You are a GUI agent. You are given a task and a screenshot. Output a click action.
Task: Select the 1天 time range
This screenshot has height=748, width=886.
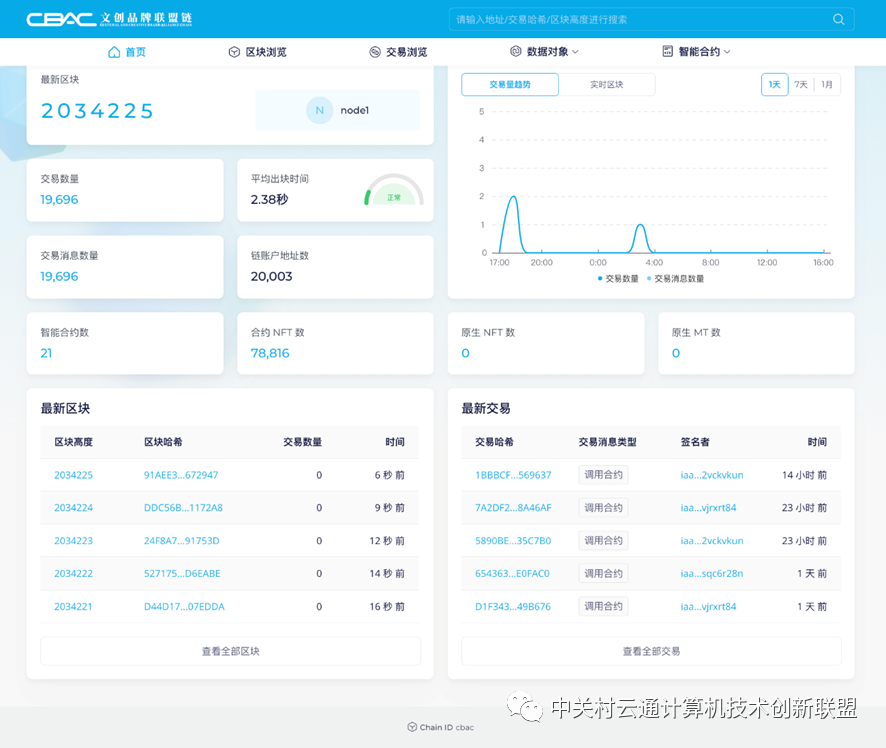[774, 85]
